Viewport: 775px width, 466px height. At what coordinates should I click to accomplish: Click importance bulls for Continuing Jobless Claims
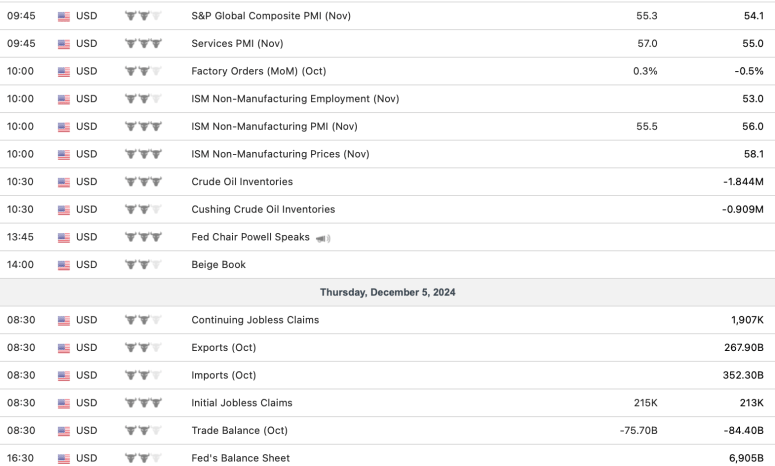coord(143,320)
